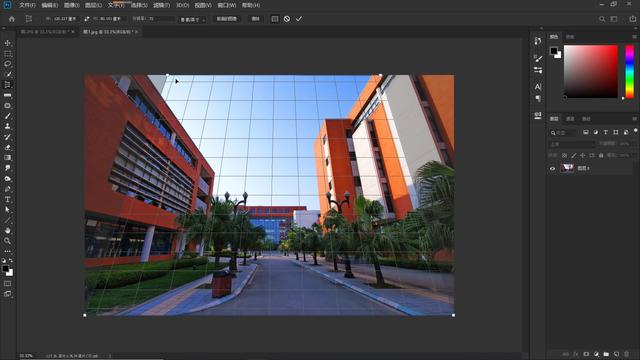Select the Horizontal Type tool
The width and height of the screenshot is (640, 360).
8,200
